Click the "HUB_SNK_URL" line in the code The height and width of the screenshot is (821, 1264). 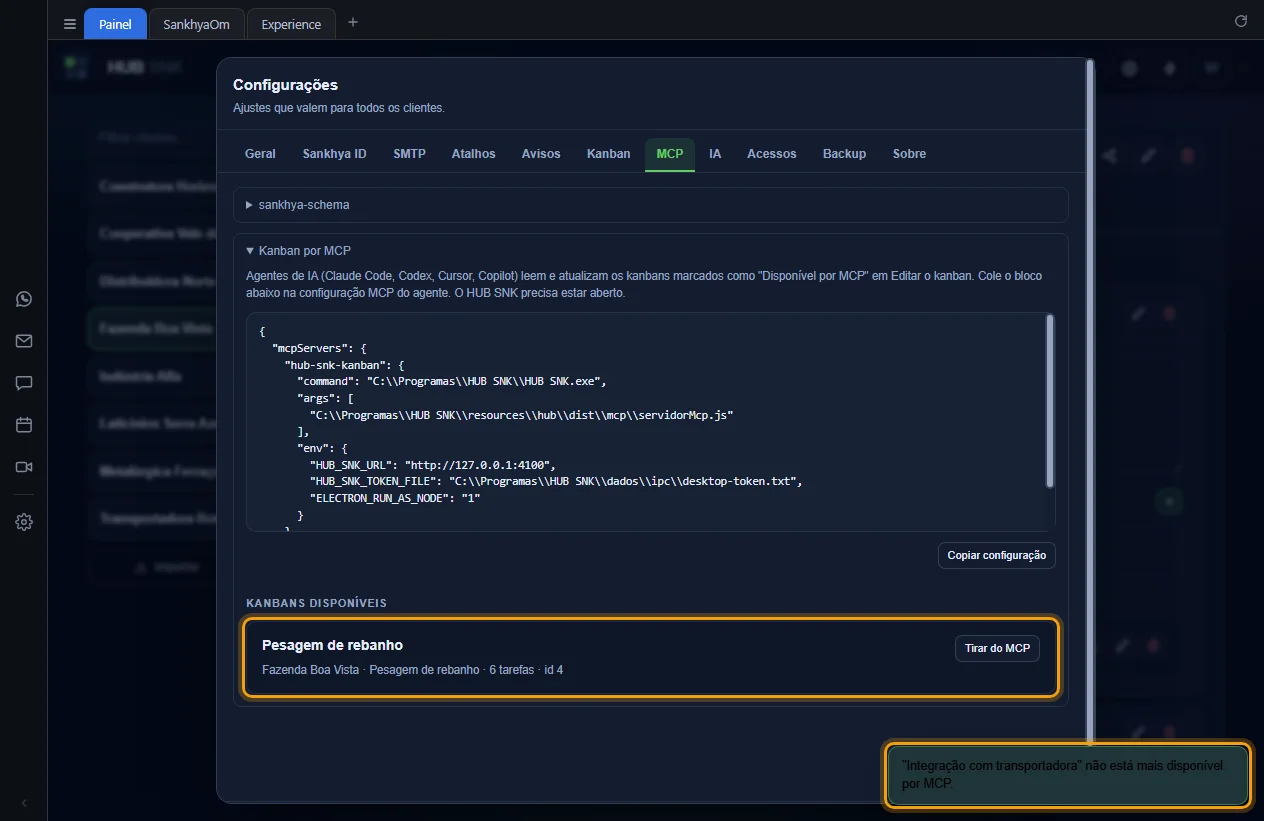(432, 465)
